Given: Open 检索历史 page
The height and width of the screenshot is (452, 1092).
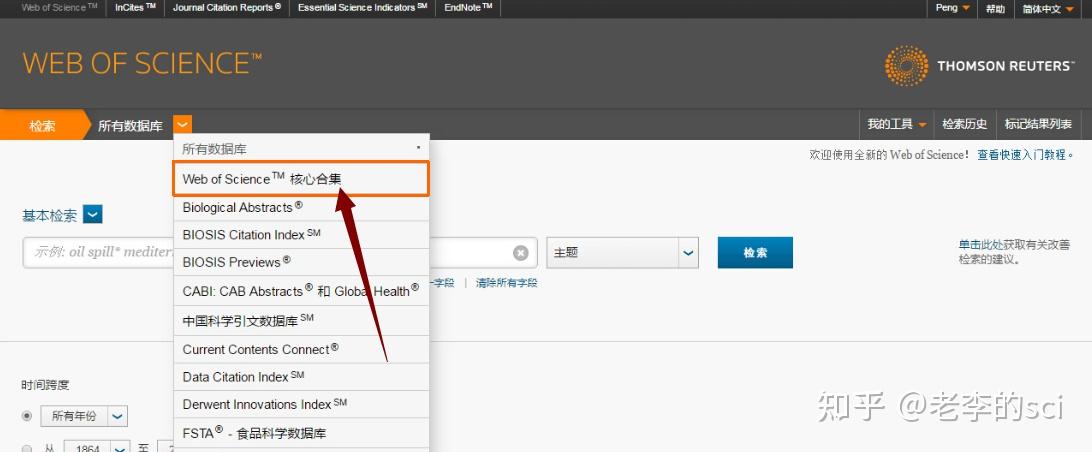Looking at the screenshot, I should click(x=965, y=125).
